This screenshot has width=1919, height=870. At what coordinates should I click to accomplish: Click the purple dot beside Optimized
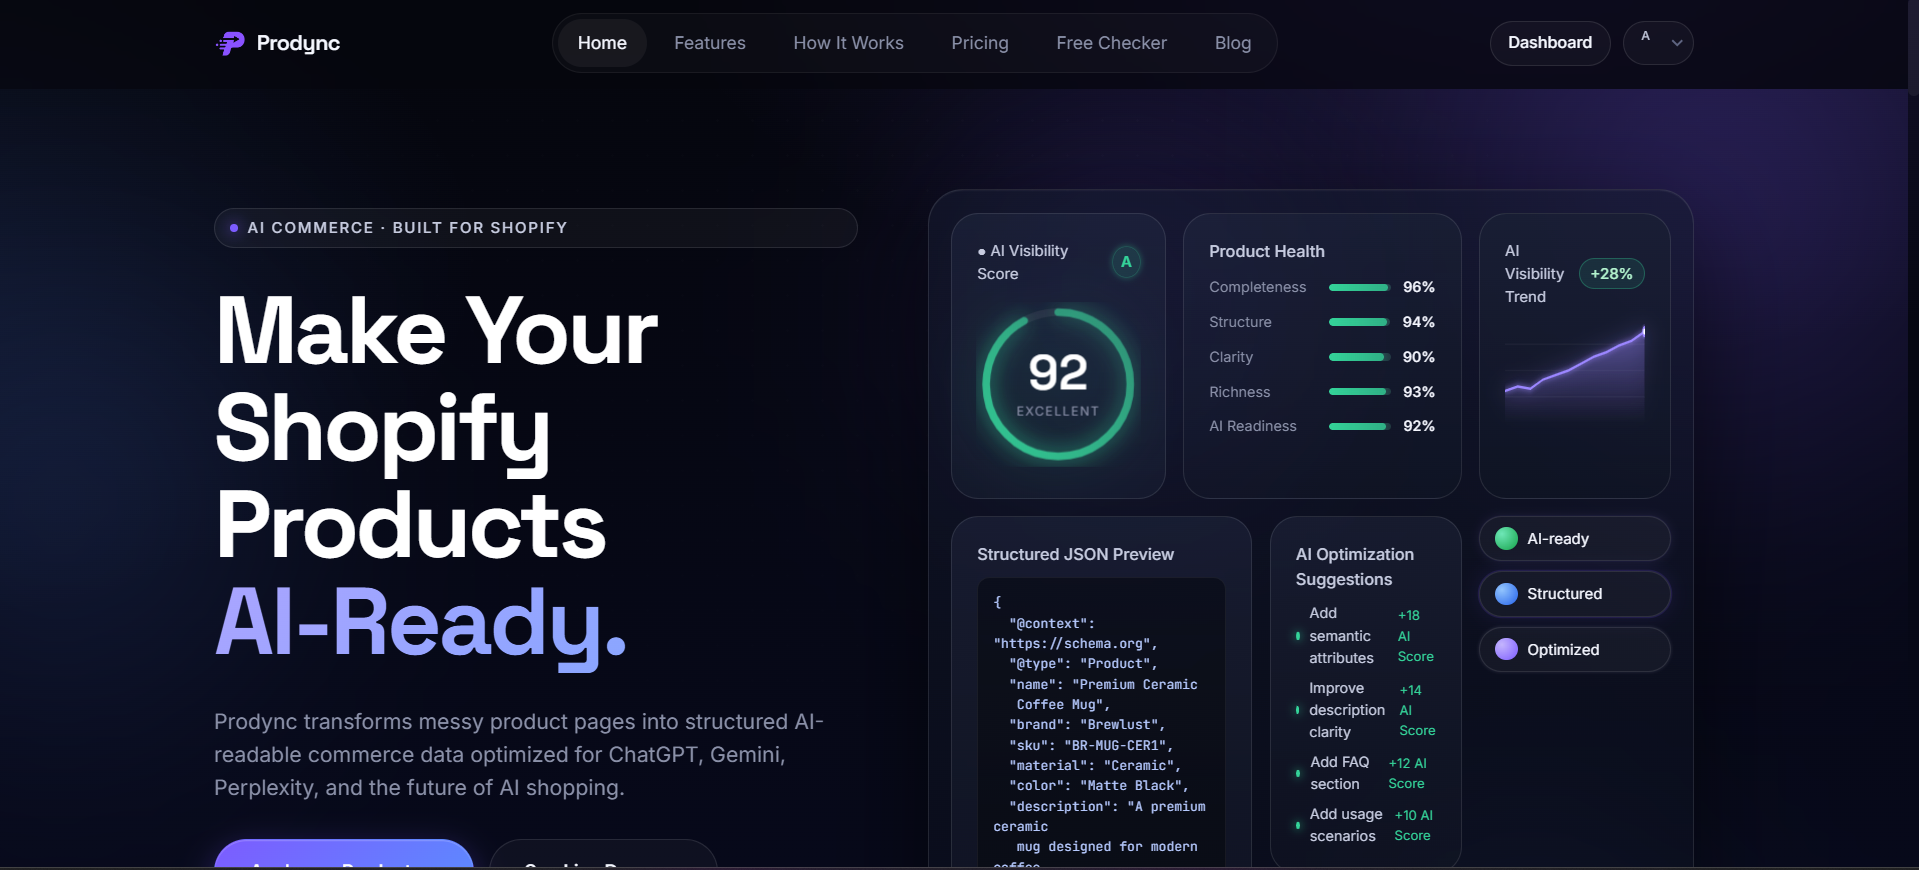[1506, 650]
